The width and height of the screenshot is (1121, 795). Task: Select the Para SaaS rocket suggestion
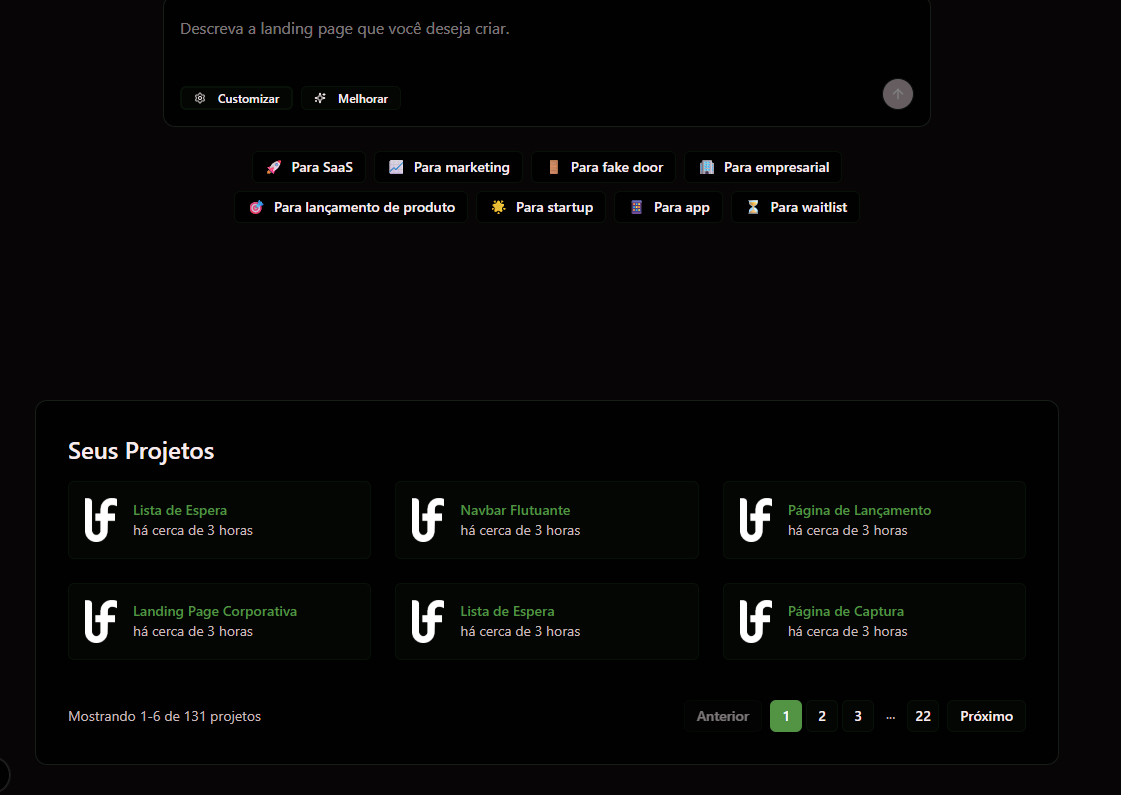pyautogui.click(x=309, y=167)
